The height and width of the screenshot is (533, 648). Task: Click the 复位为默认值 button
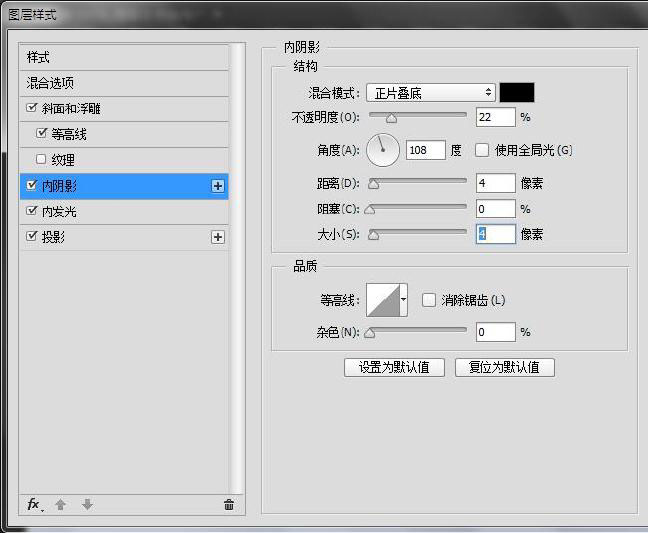(x=505, y=367)
